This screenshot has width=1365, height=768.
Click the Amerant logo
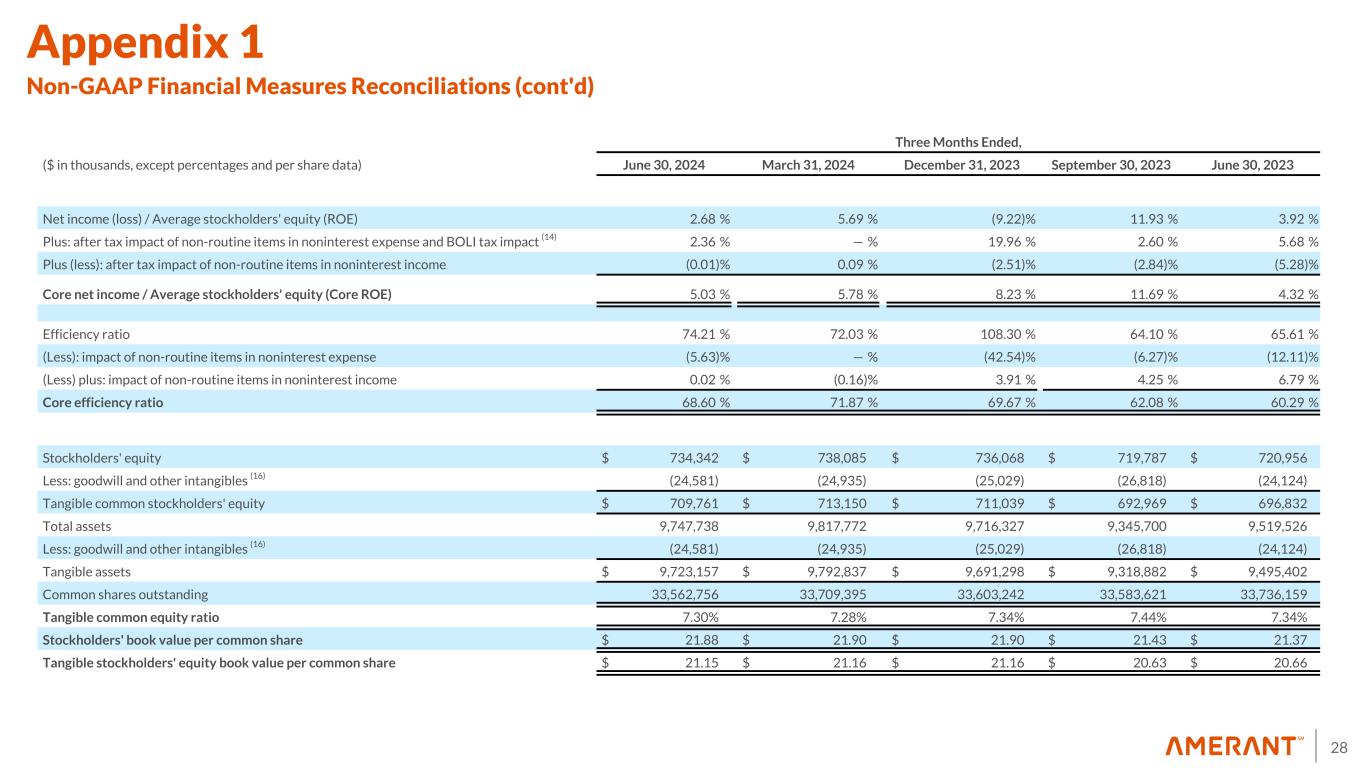pos(1235,746)
